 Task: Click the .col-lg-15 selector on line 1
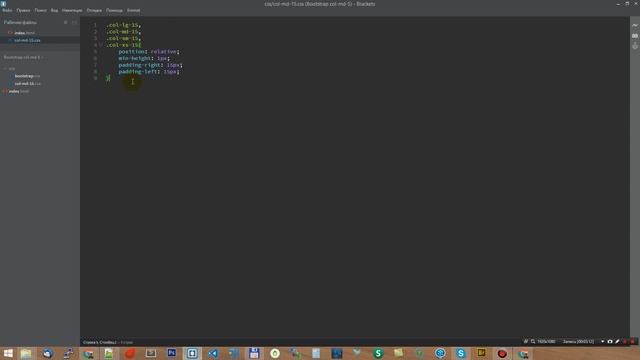(x=123, y=25)
